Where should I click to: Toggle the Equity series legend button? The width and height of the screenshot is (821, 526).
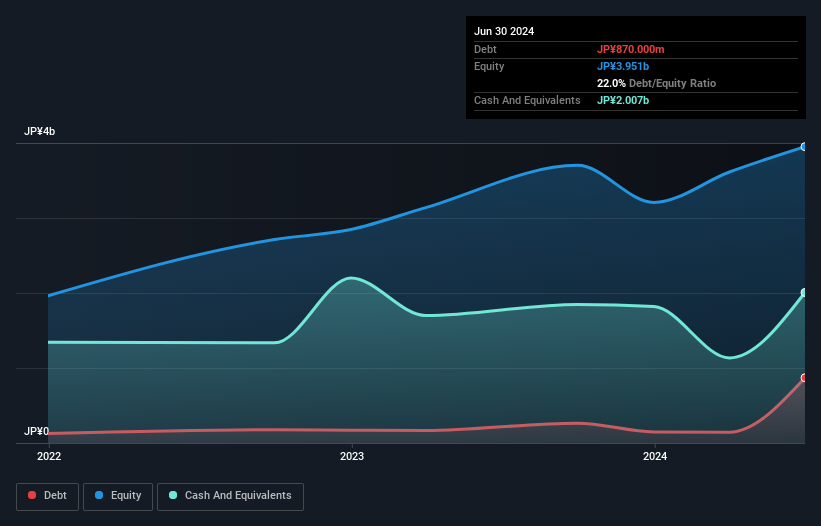tap(118, 496)
